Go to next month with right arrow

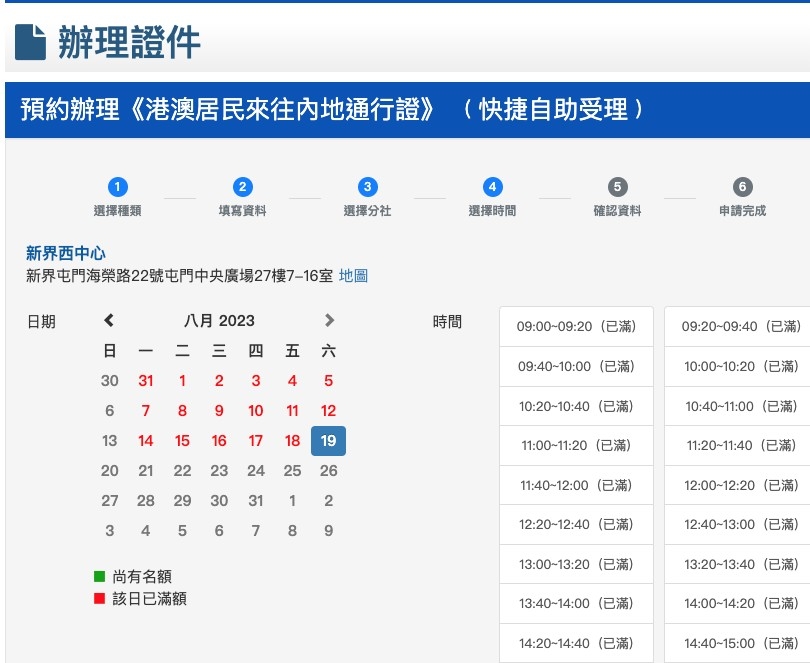(x=328, y=321)
